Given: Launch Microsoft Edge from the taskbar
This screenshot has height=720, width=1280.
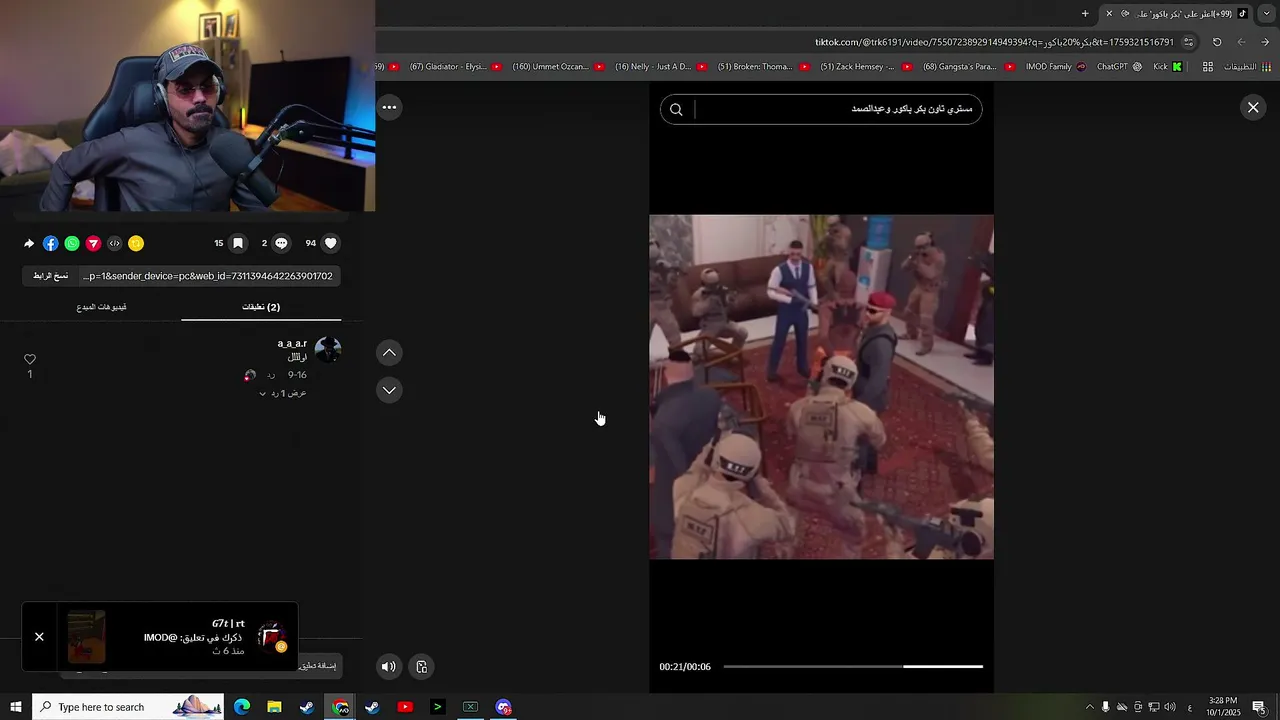Looking at the screenshot, I should (x=242, y=707).
